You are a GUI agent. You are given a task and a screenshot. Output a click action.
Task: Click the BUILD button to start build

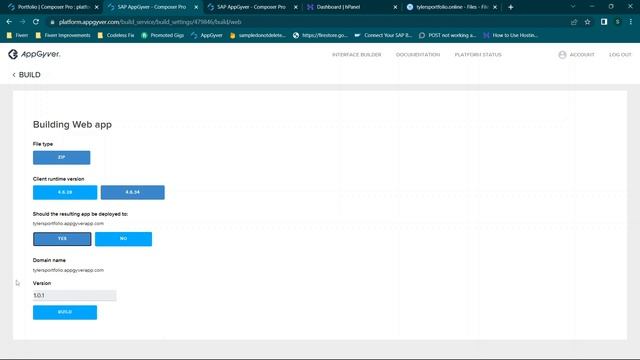(65, 312)
